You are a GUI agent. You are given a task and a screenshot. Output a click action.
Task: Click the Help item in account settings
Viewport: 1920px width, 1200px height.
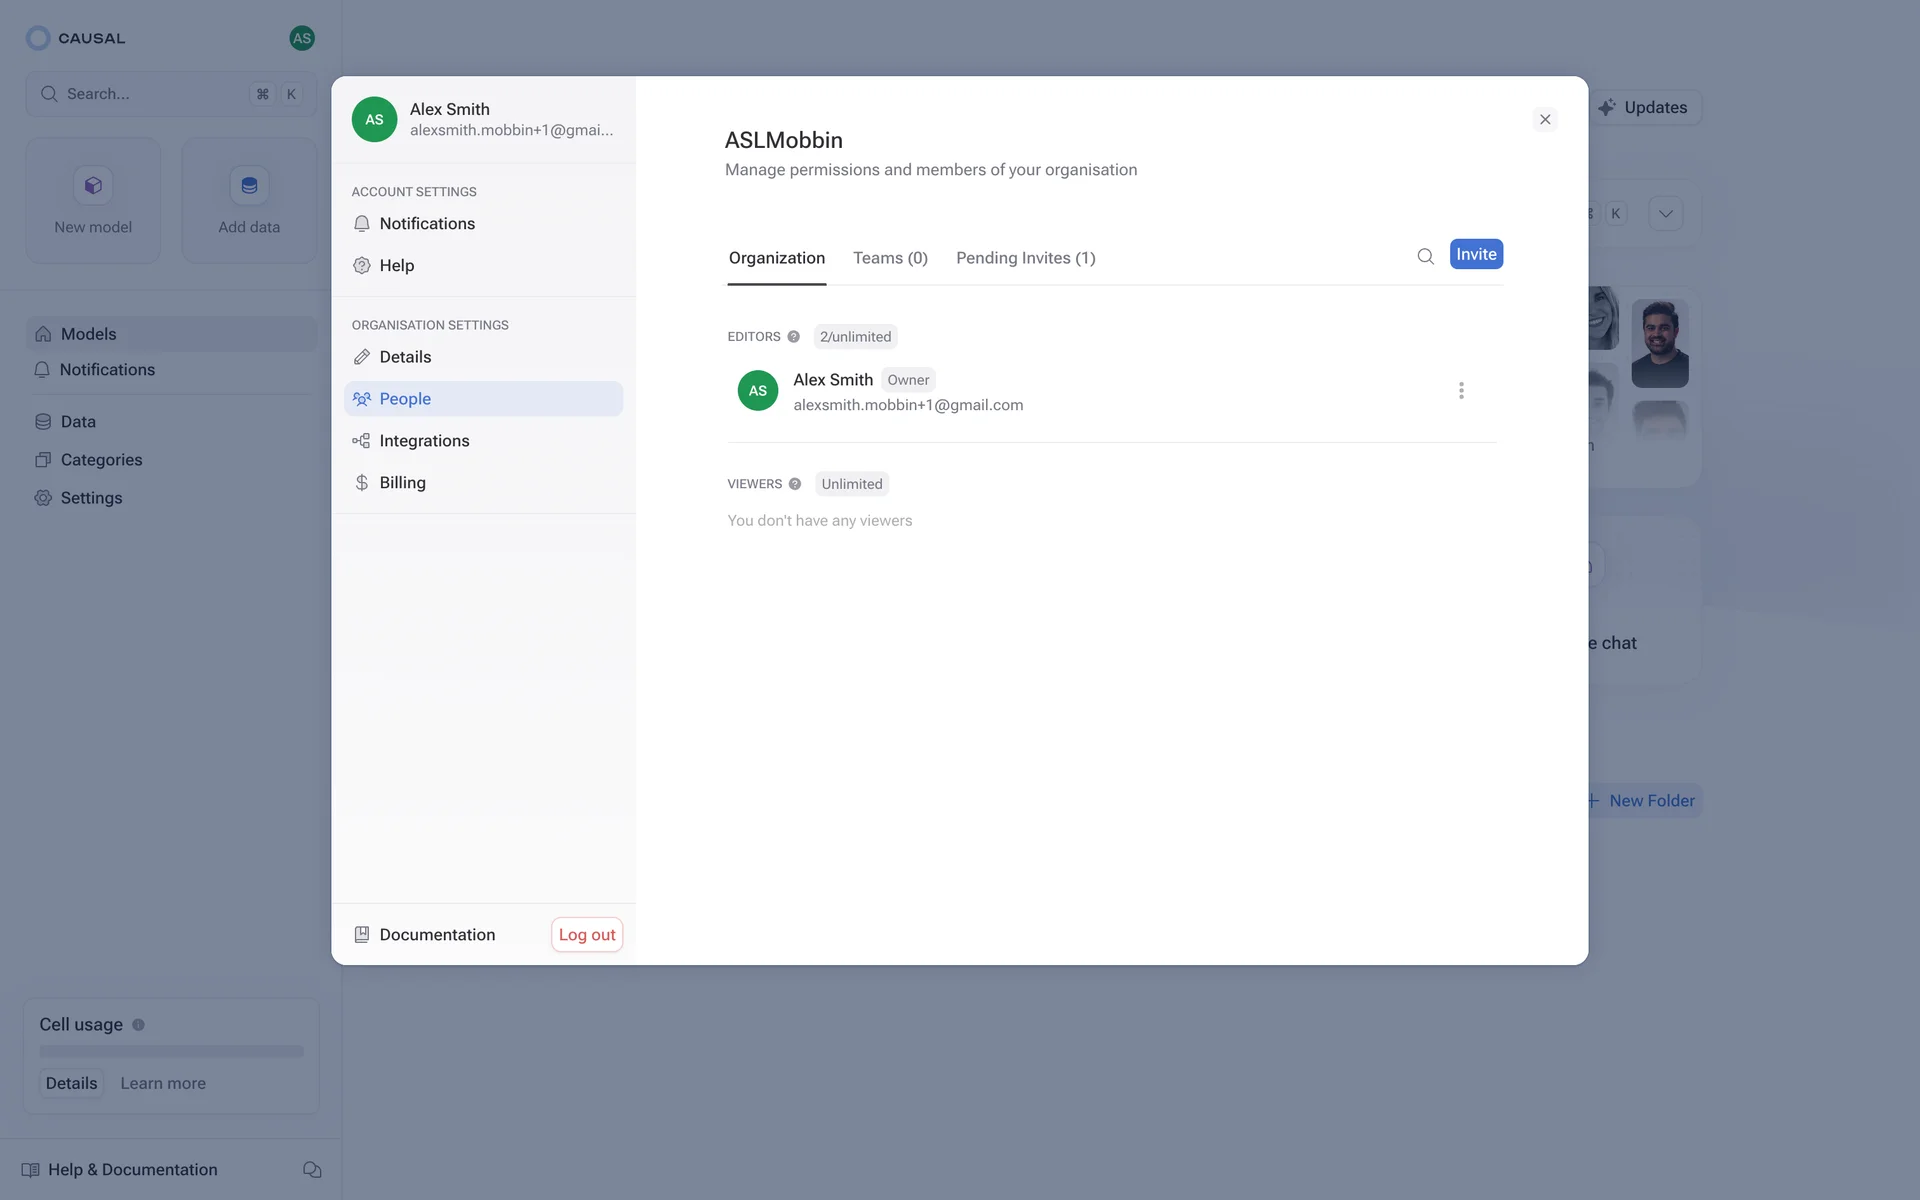(396, 266)
